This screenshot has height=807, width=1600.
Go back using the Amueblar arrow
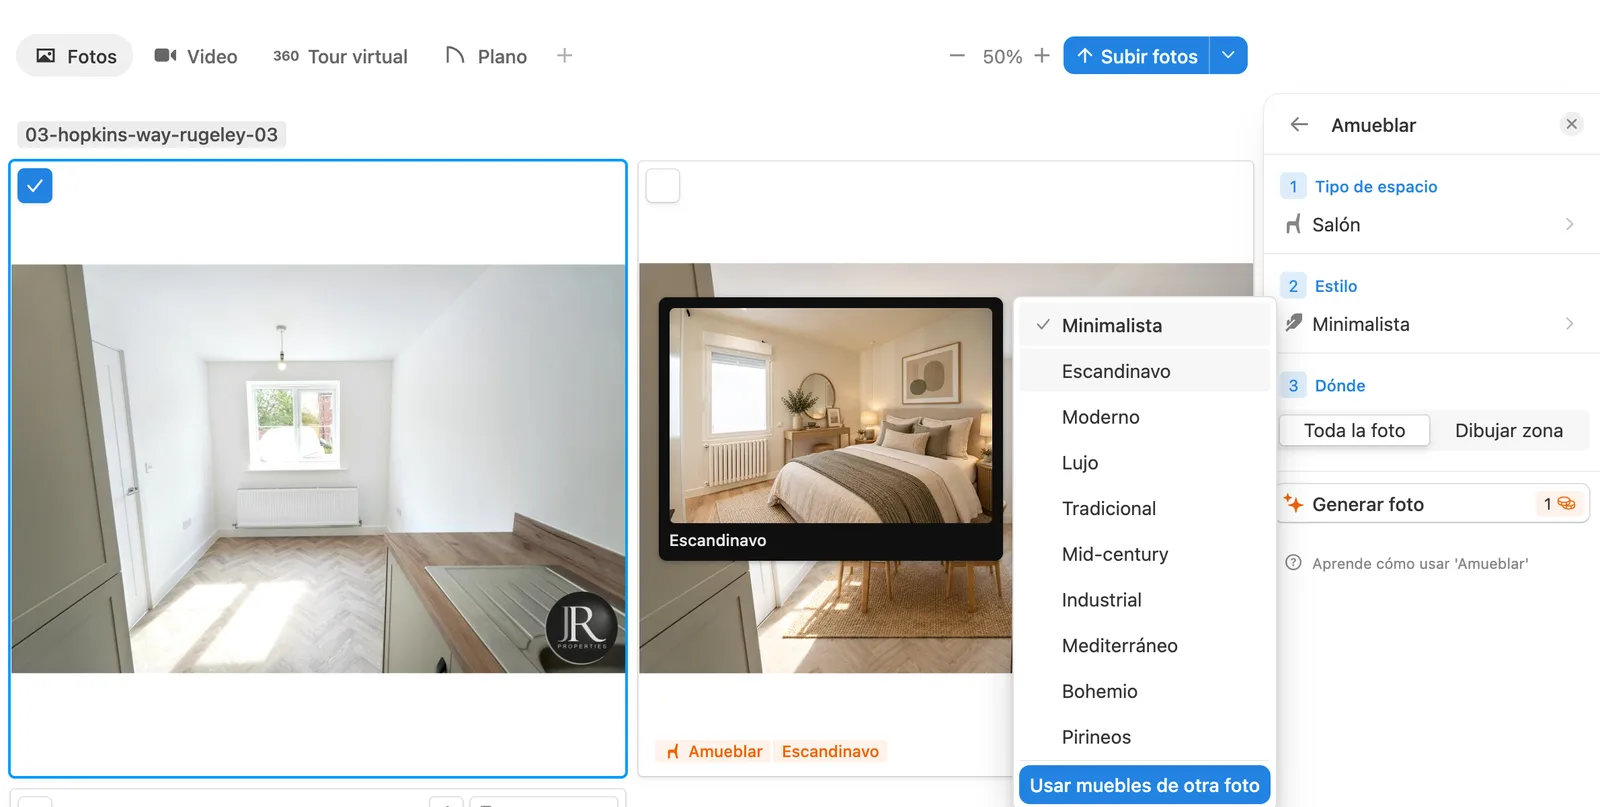click(1299, 124)
